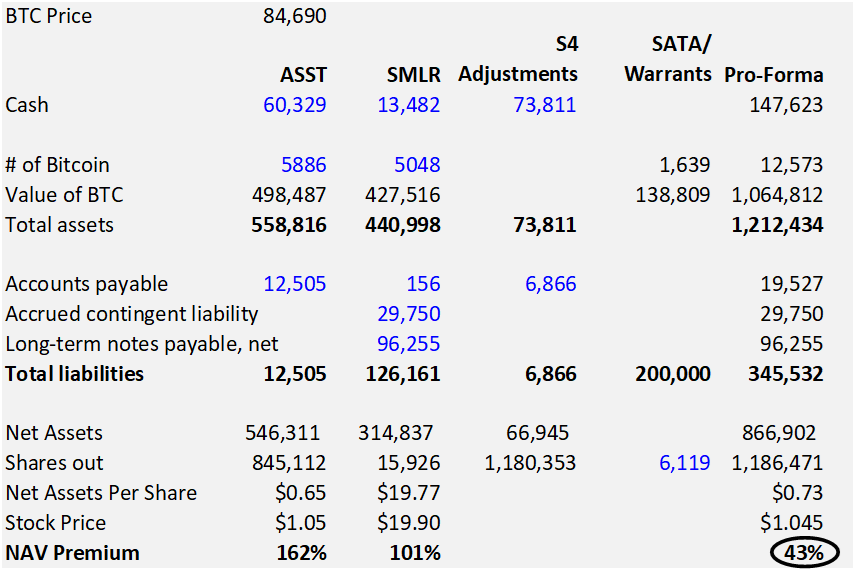Select Pro-Forma bitcoin count 12,573
Viewport: 855px width, 570px height.
[791, 165]
